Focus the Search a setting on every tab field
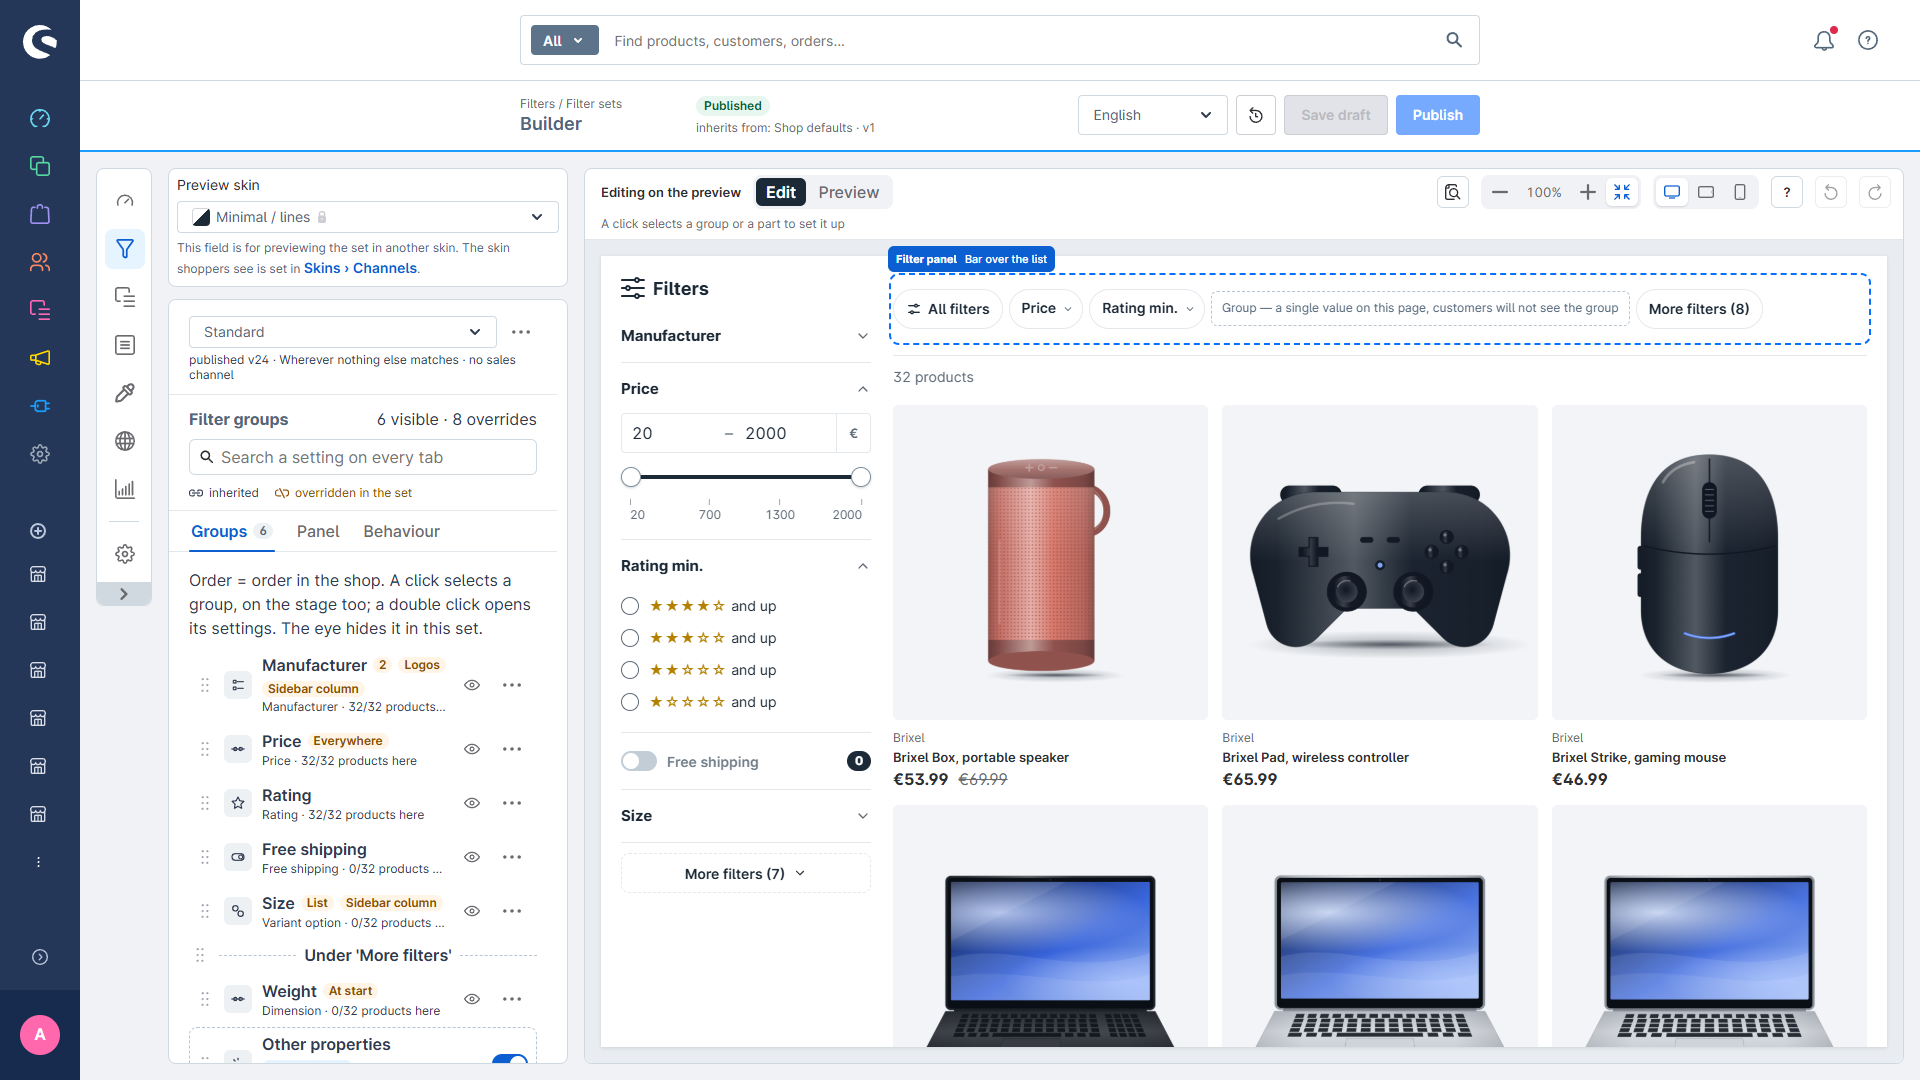The width and height of the screenshot is (1920, 1080). point(363,457)
